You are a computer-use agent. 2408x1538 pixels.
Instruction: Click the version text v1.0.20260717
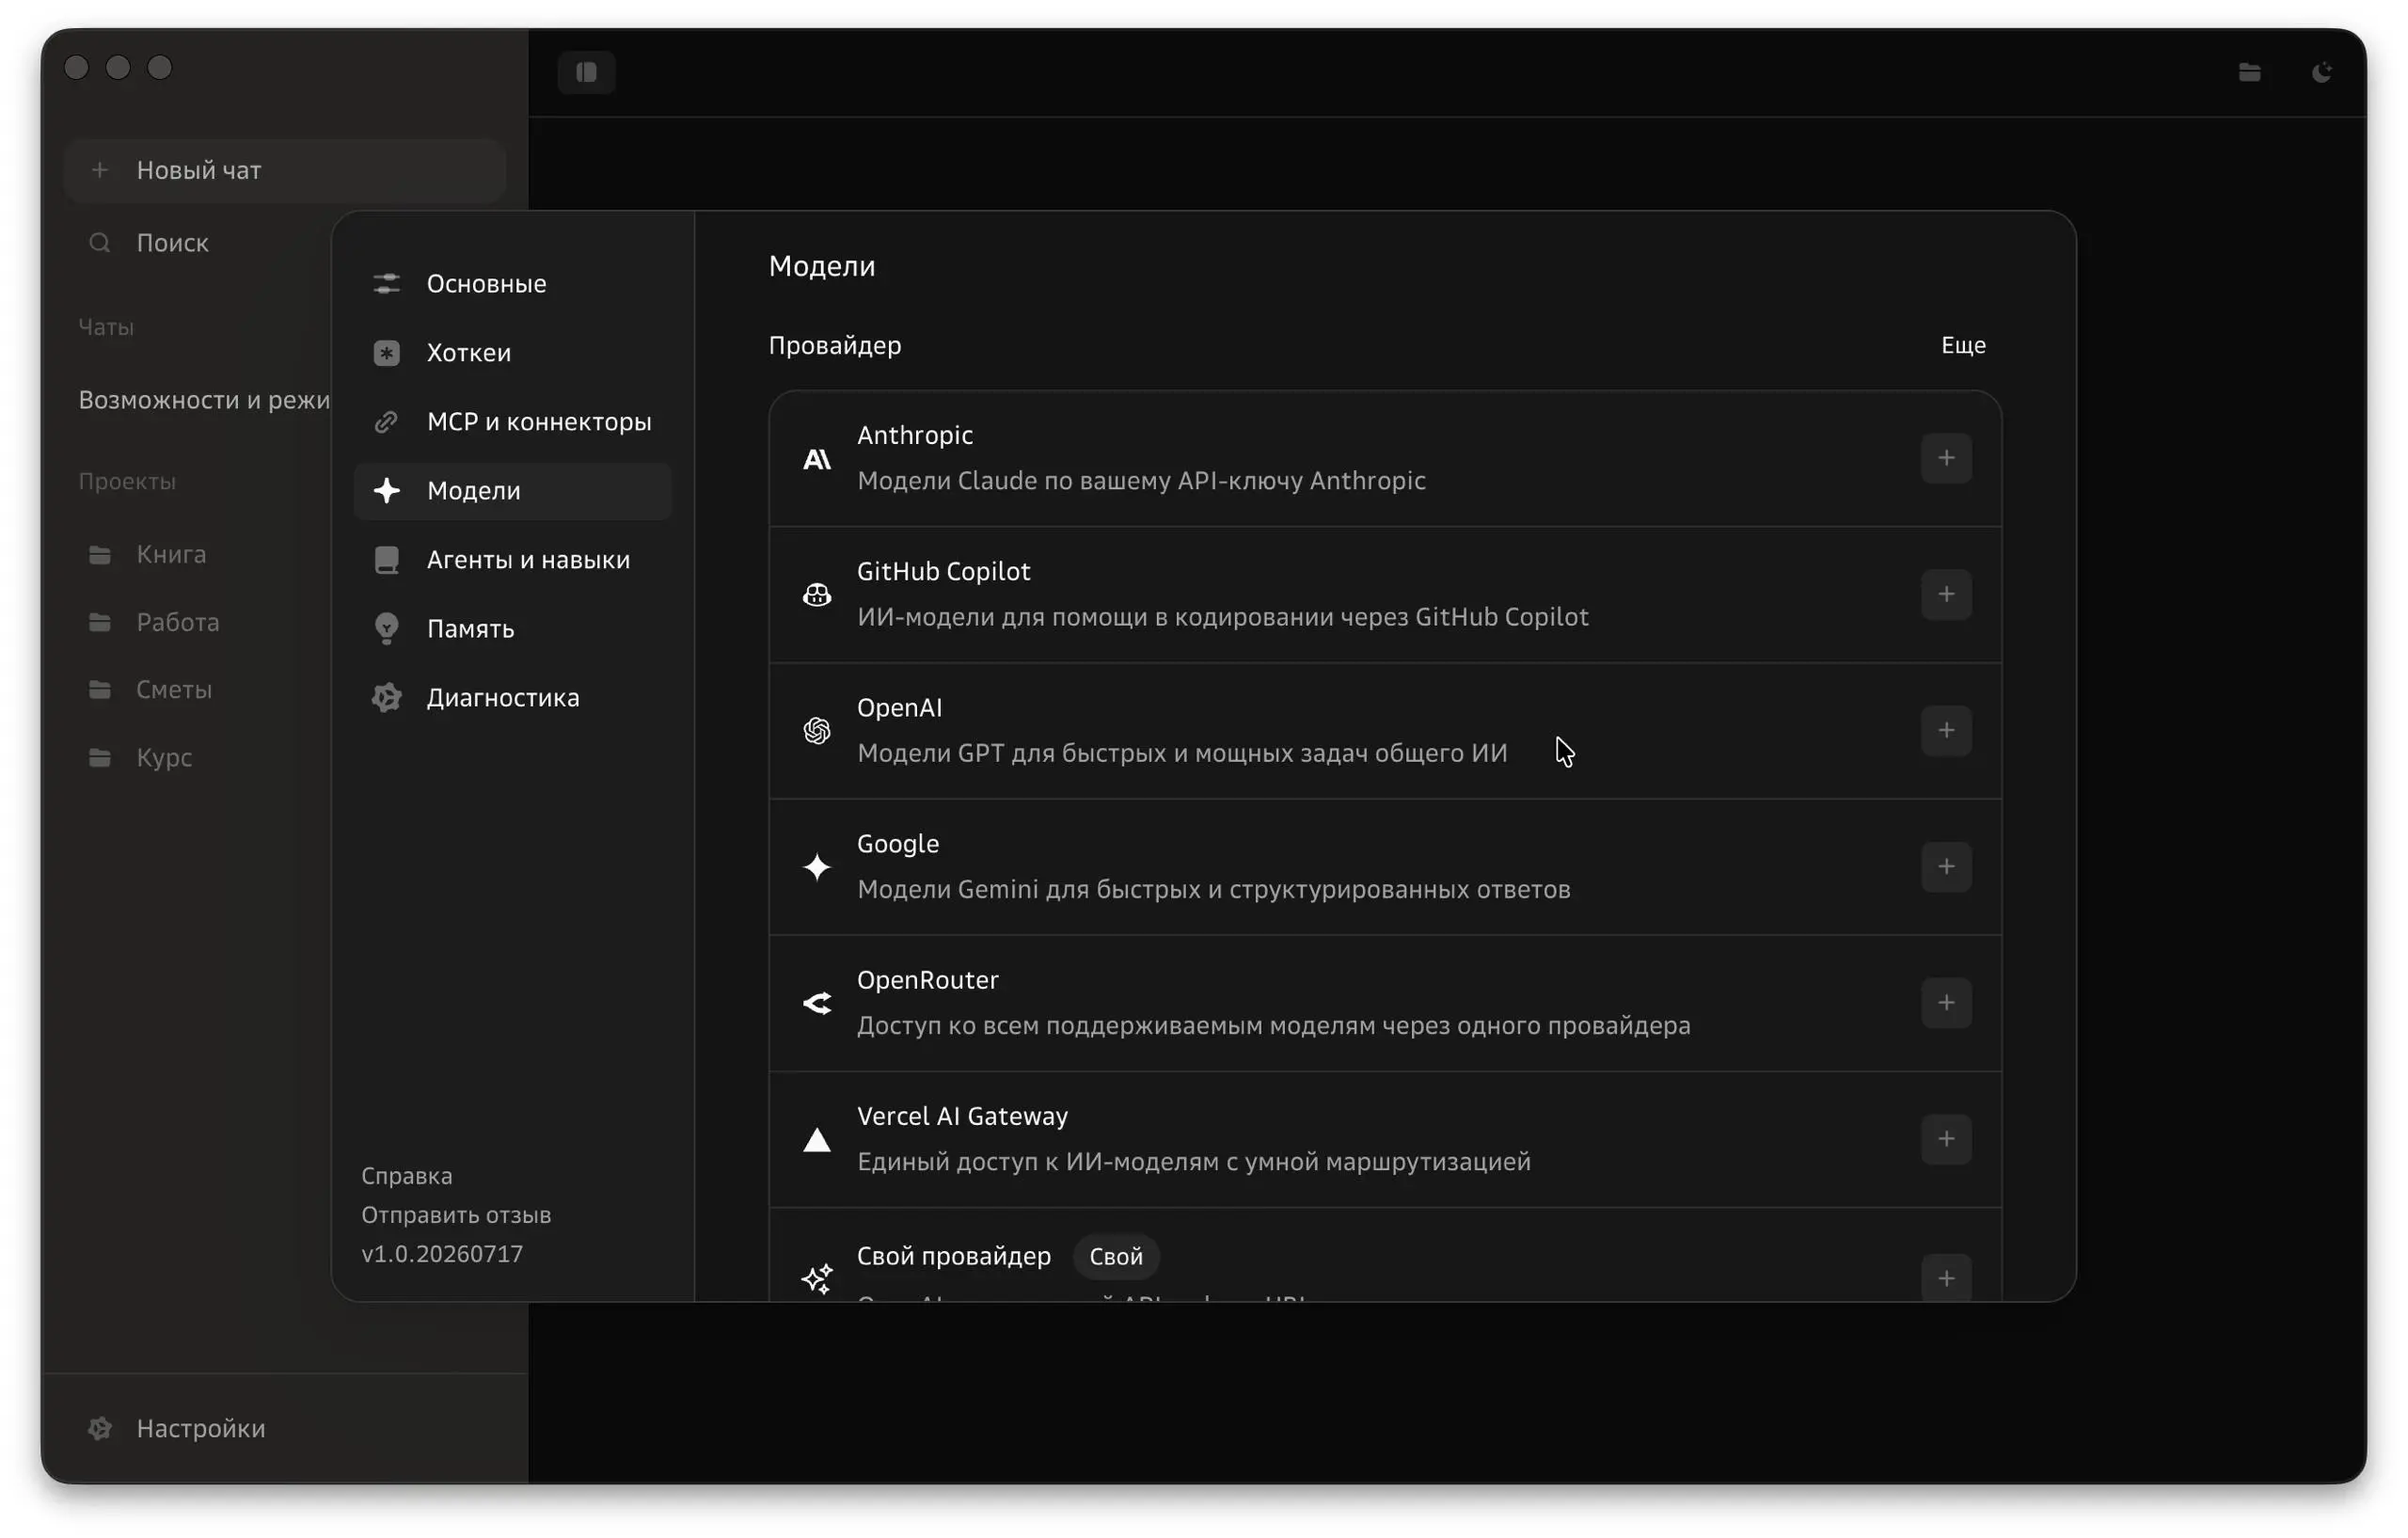(x=442, y=1254)
